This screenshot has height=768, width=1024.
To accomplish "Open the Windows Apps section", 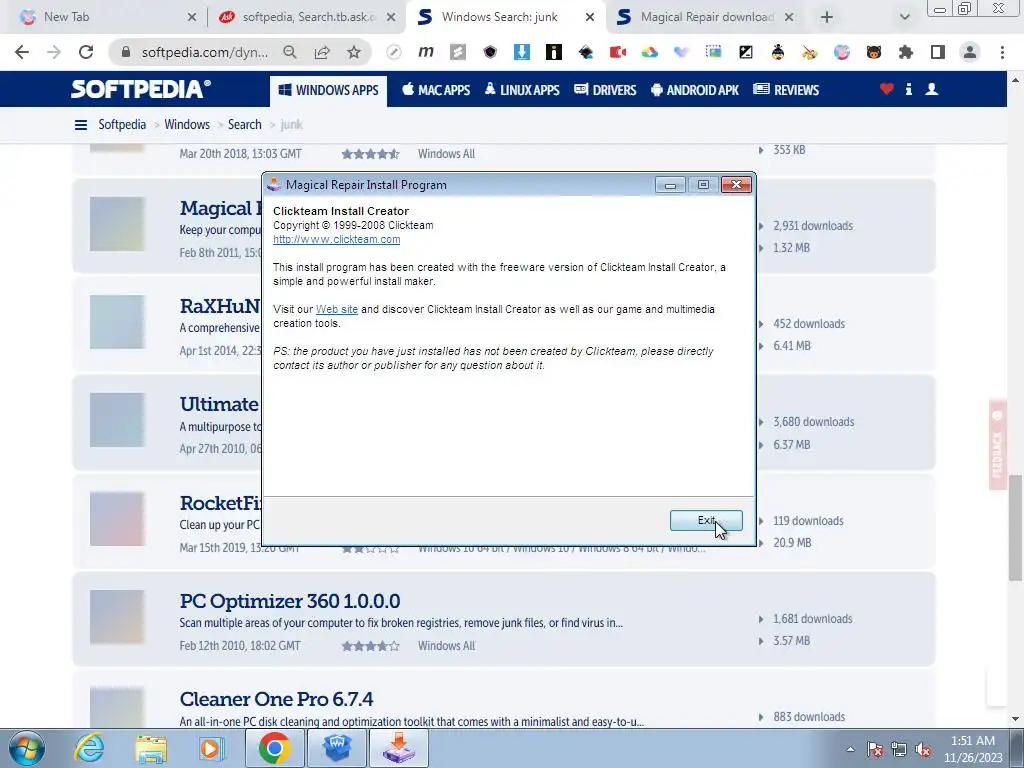I will [328, 90].
